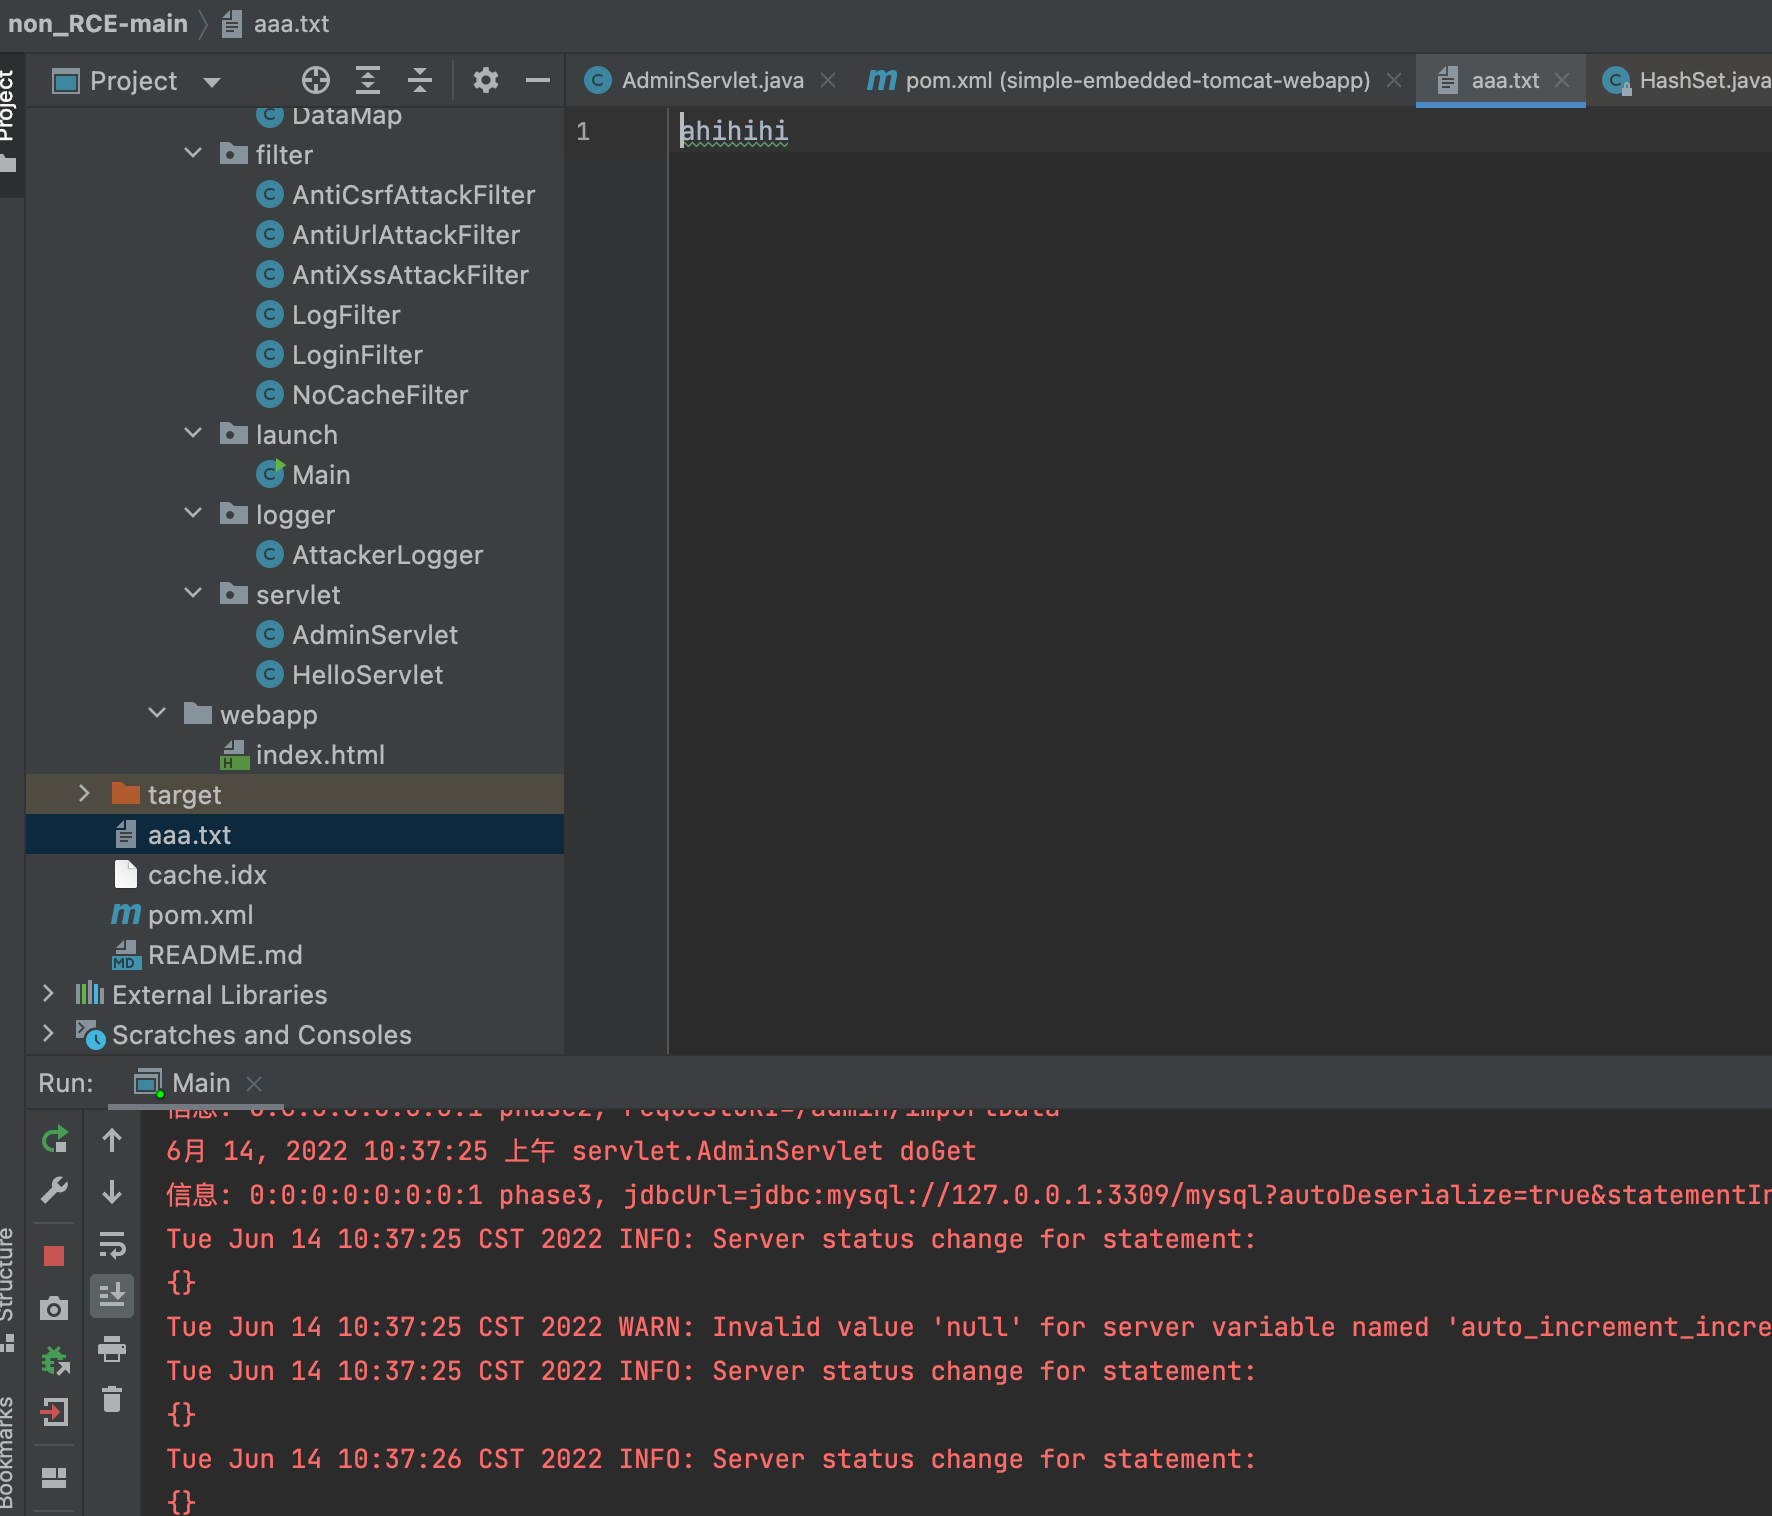1772x1516 pixels.
Task: Switch to AdminServlet.java editor tab
Action: [712, 80]
